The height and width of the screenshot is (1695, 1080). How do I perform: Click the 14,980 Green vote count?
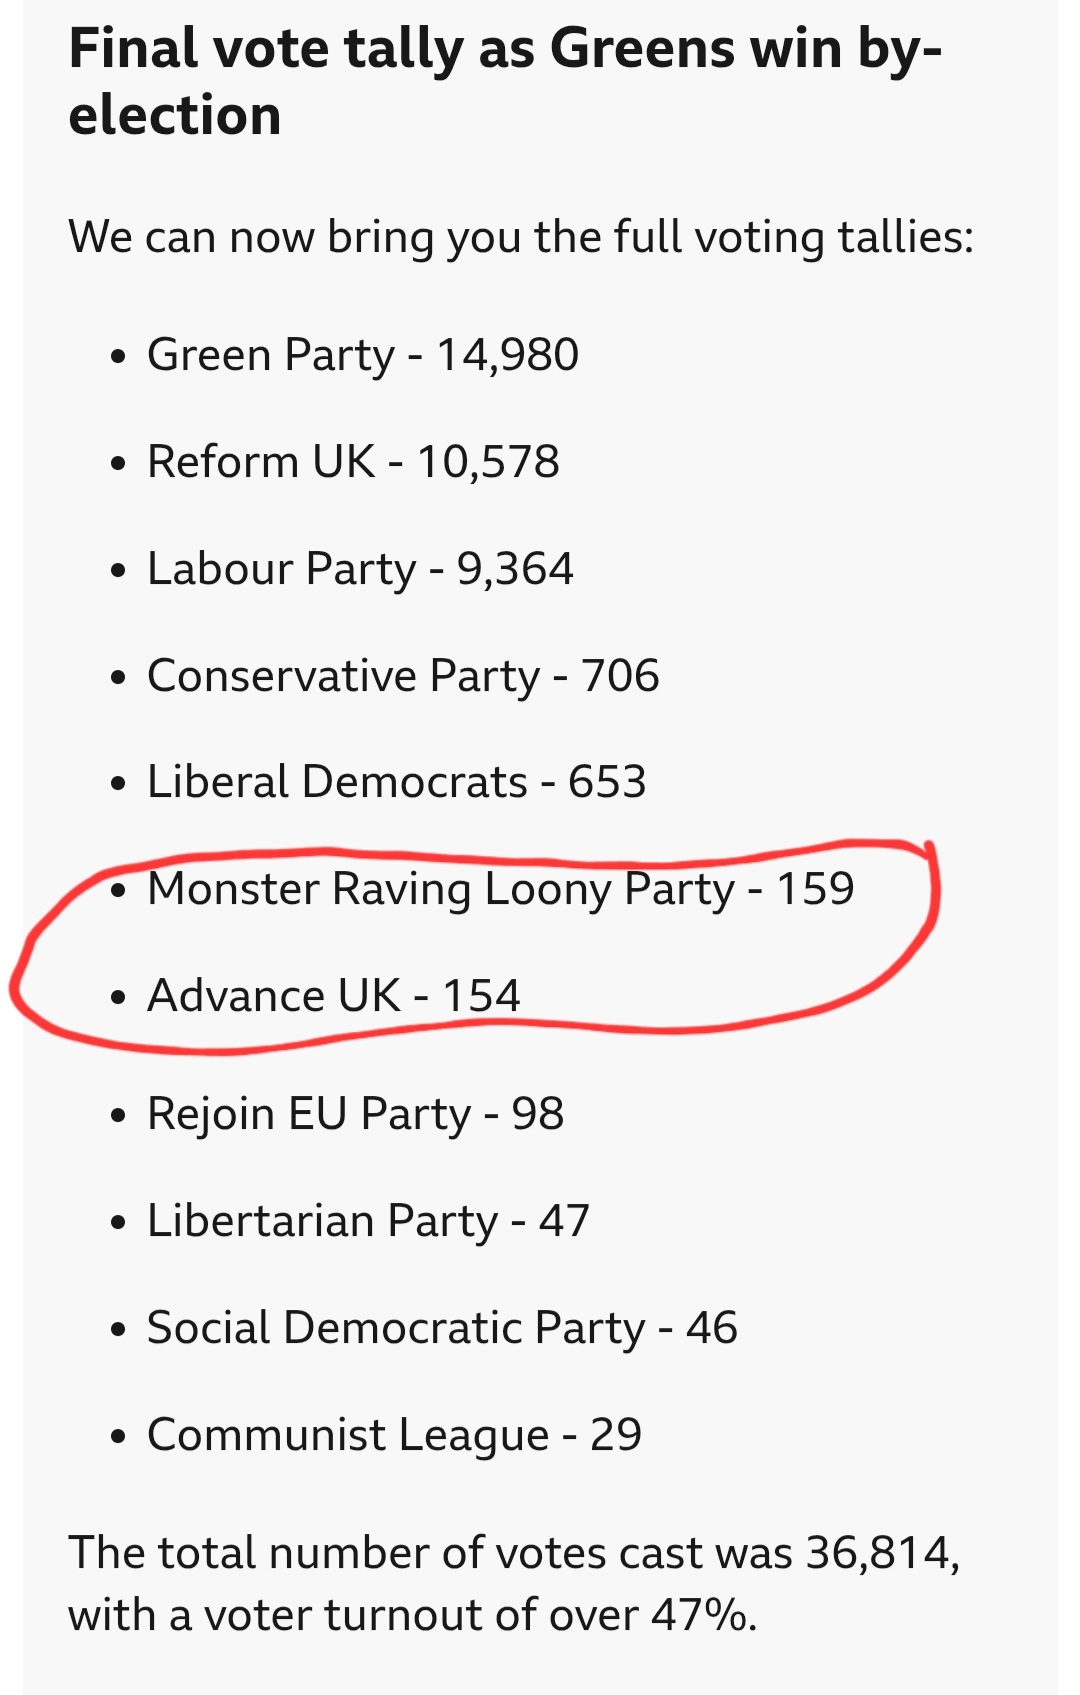coord(508,356)
